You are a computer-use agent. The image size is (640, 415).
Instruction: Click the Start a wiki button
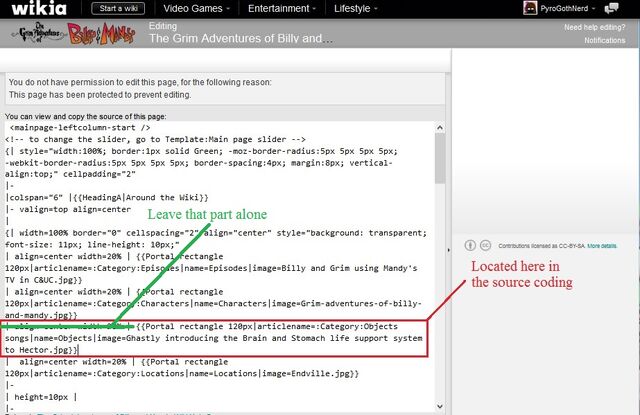(x=118, y=8)
